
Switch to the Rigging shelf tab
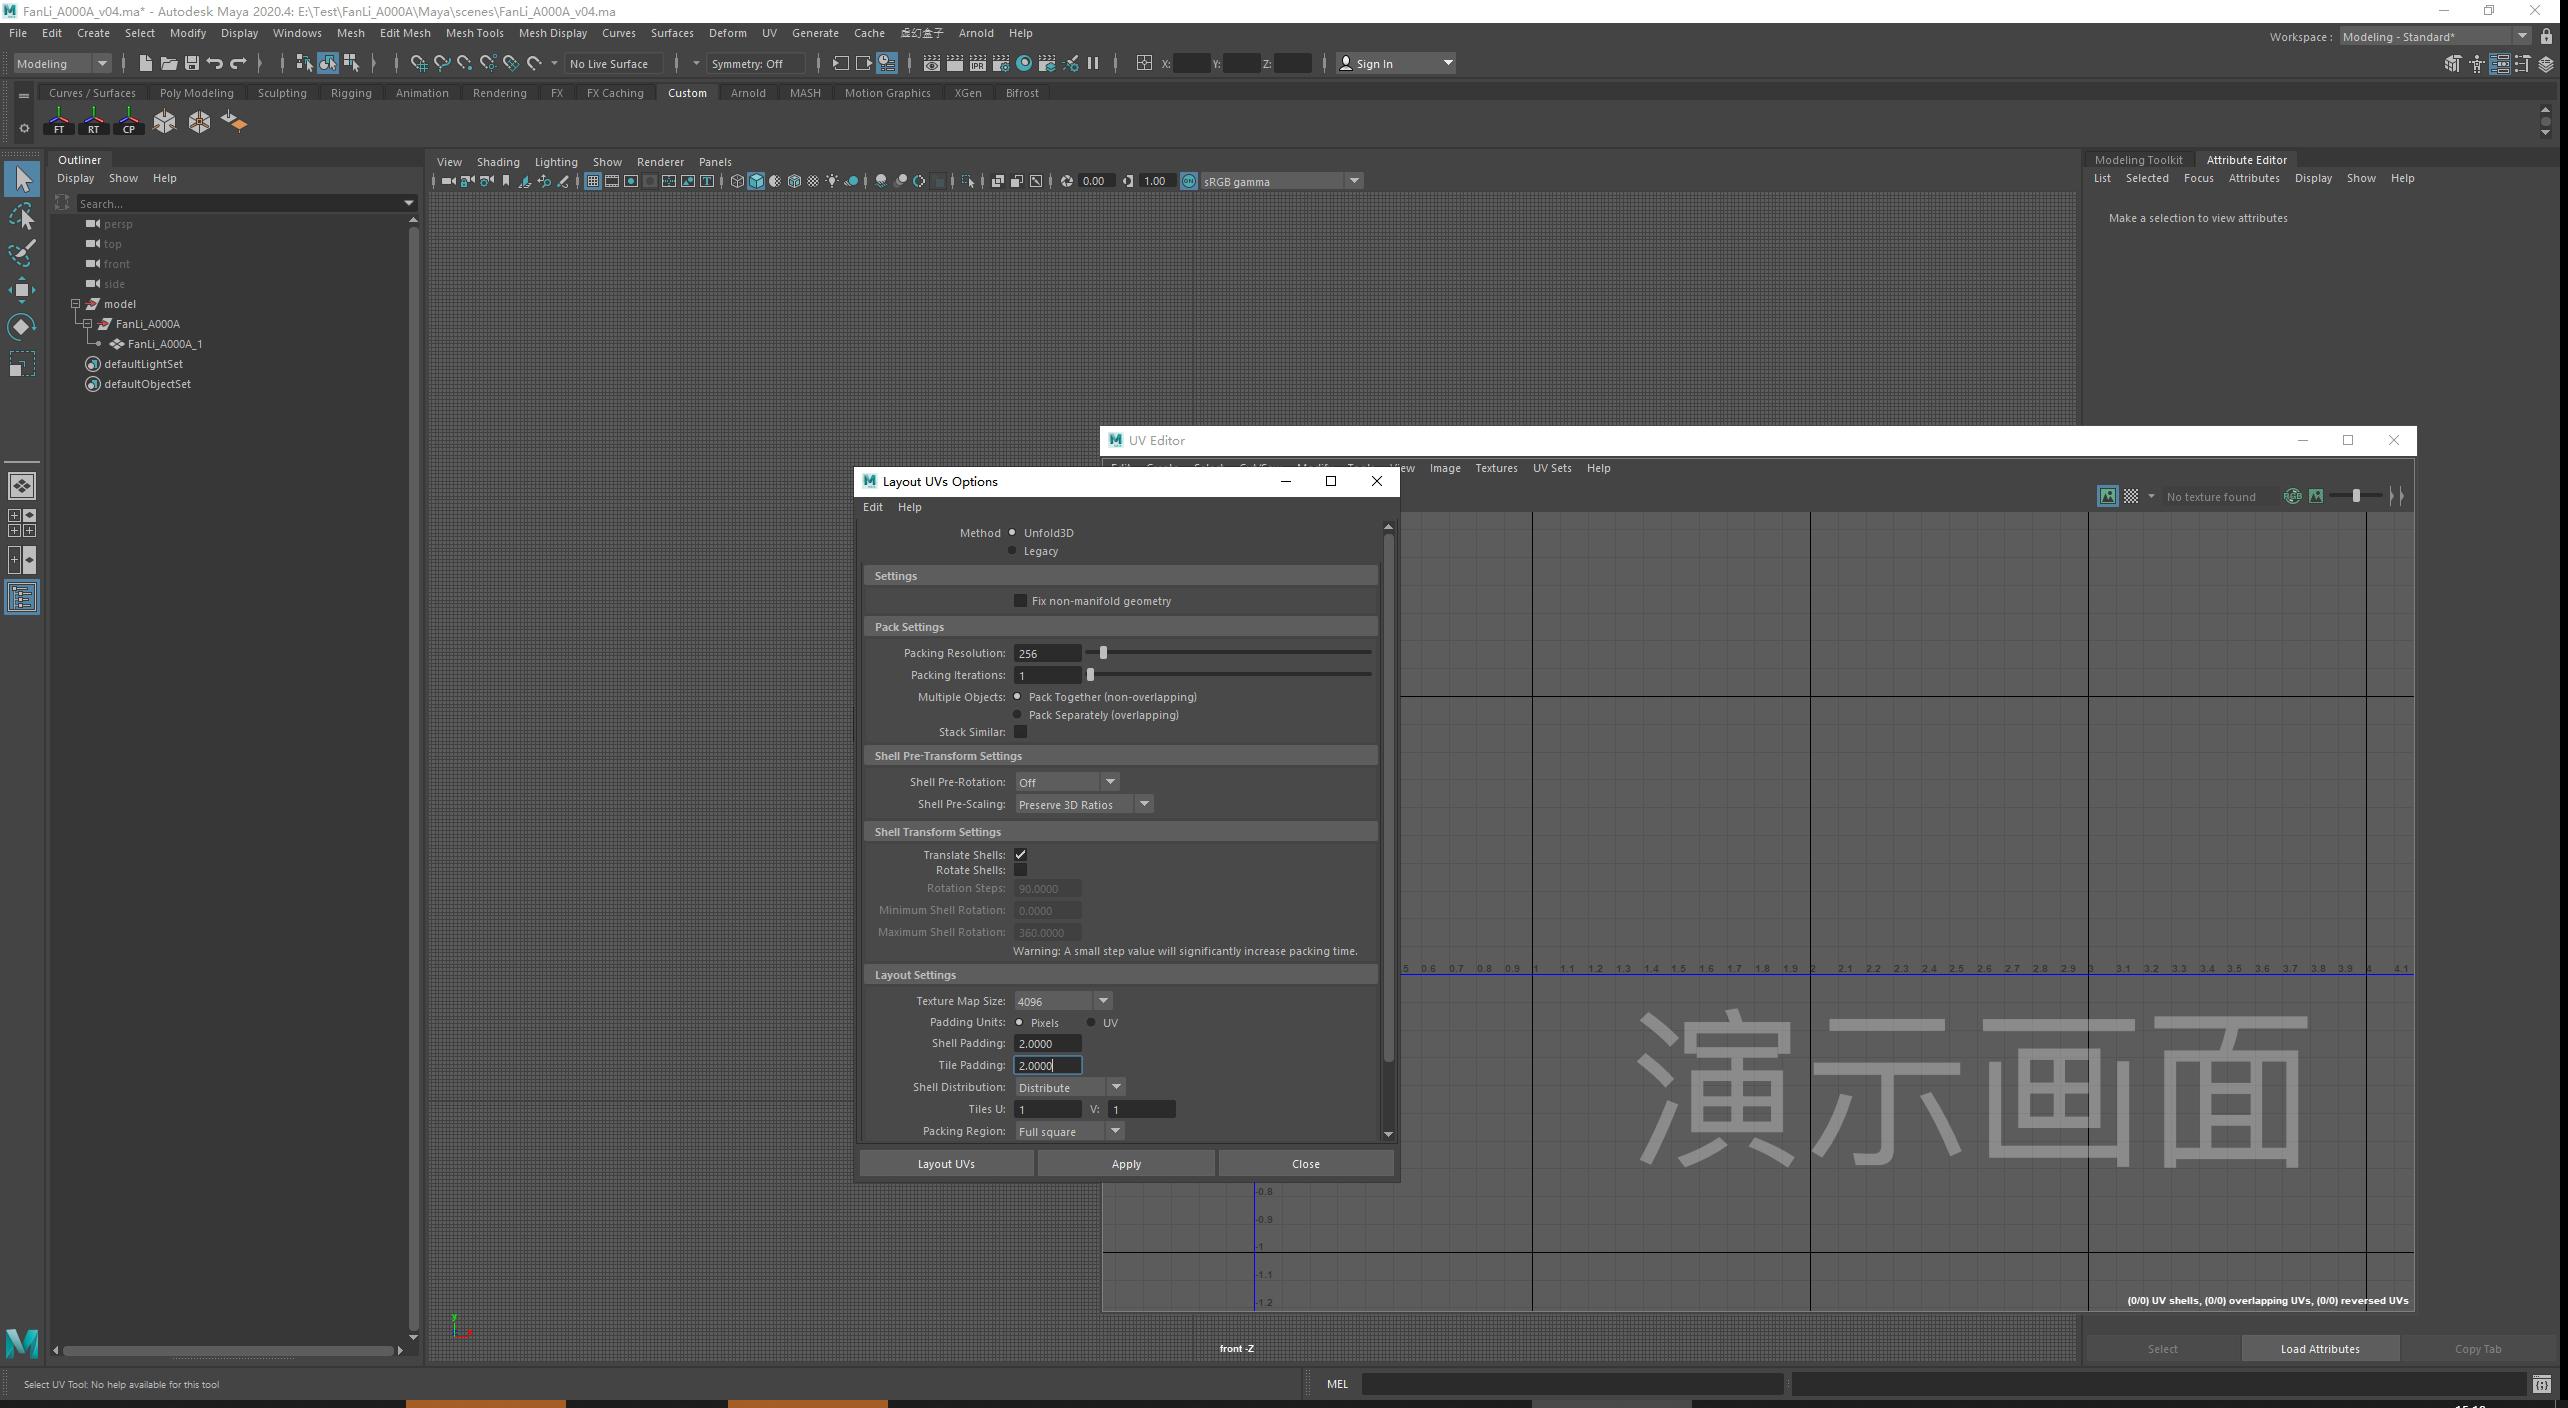pyautogui.click(x=351, y=93)
